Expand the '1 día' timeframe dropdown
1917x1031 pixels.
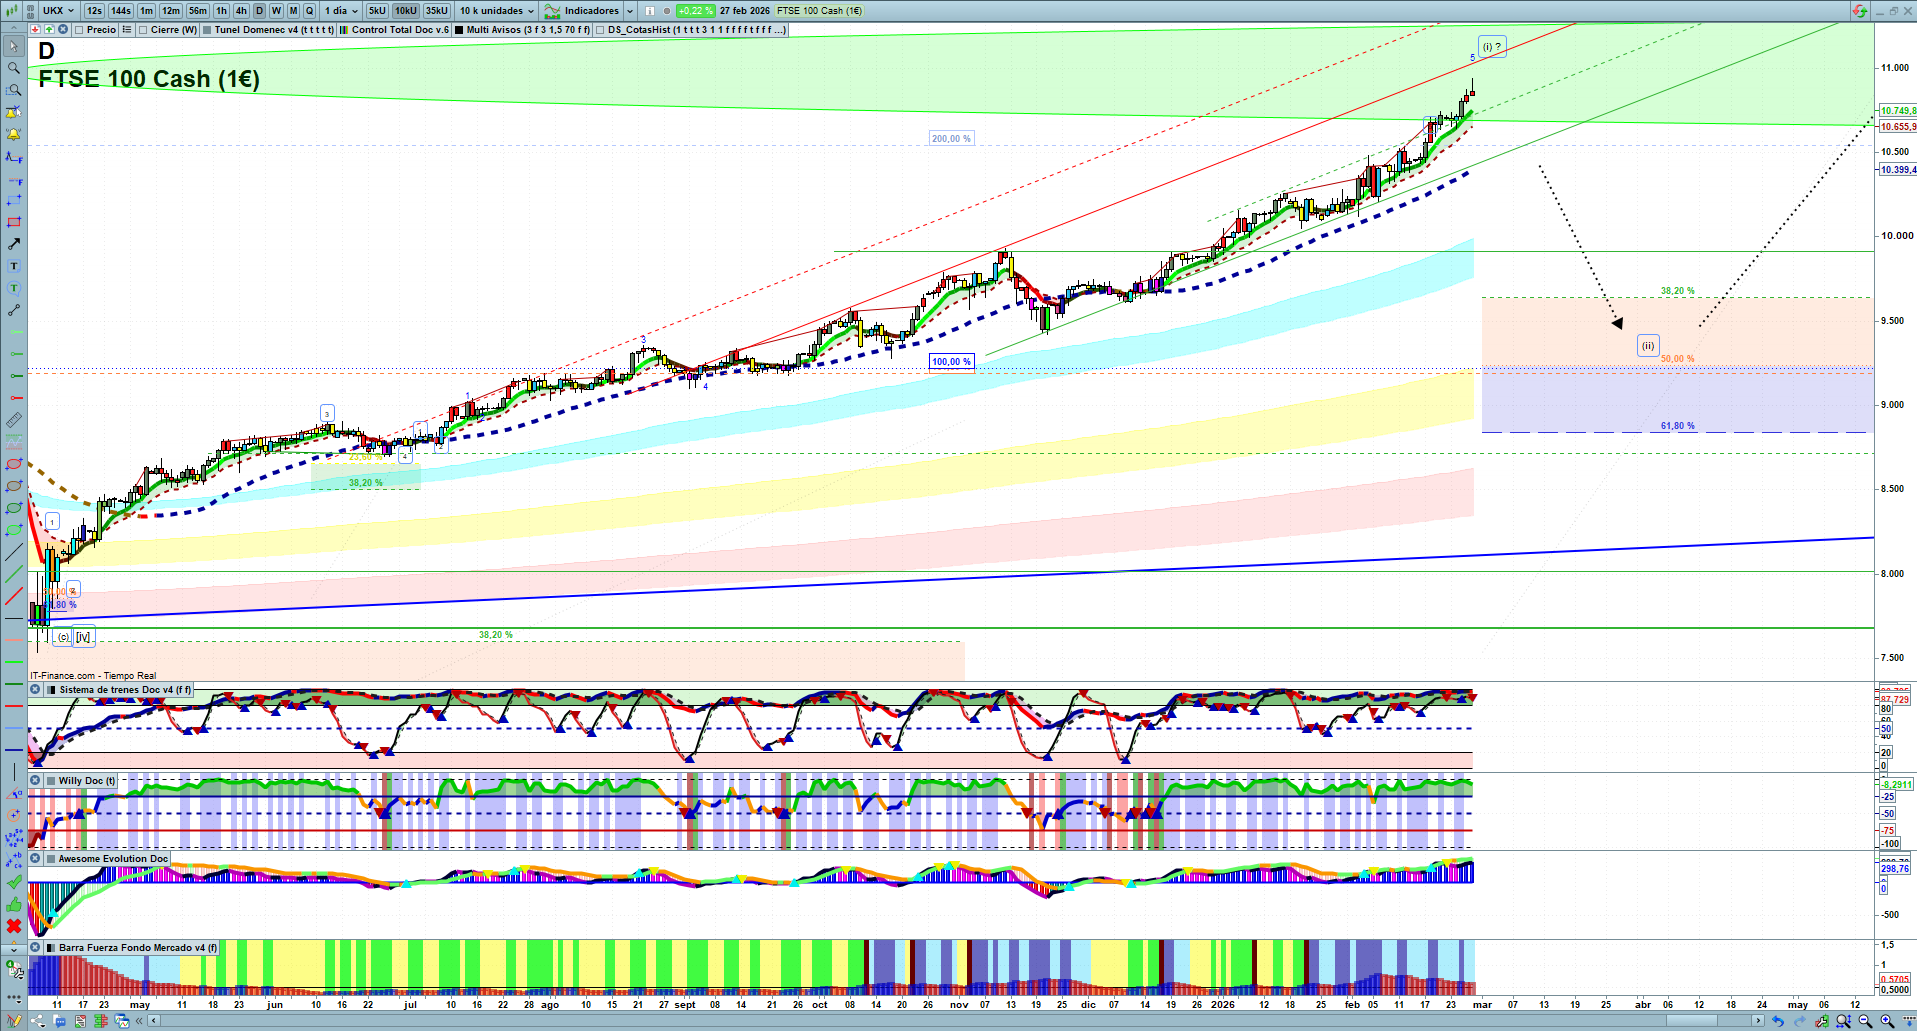[x=341, y=11]
